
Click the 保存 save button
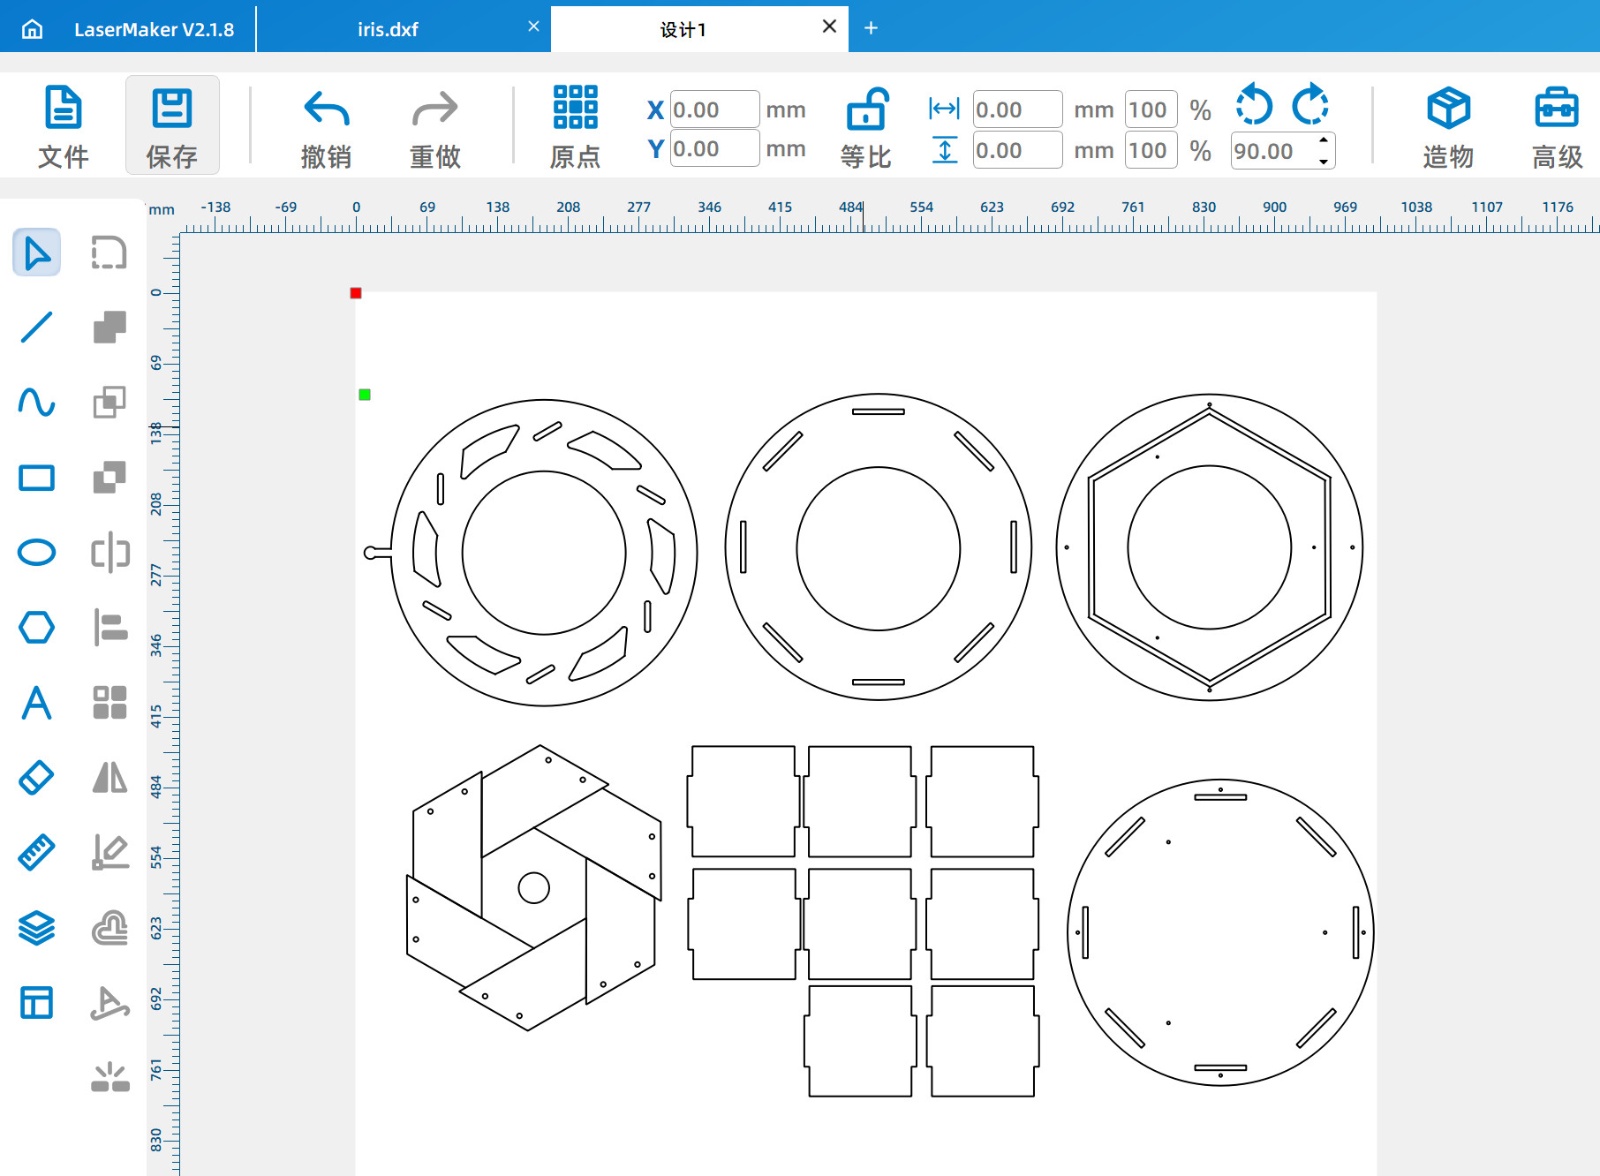point(172,127)
